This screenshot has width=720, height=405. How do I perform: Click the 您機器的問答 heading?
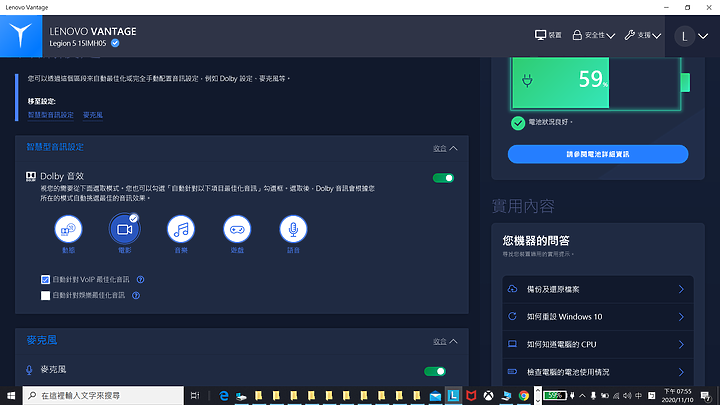pyautogui.click(x=536, y=241)
